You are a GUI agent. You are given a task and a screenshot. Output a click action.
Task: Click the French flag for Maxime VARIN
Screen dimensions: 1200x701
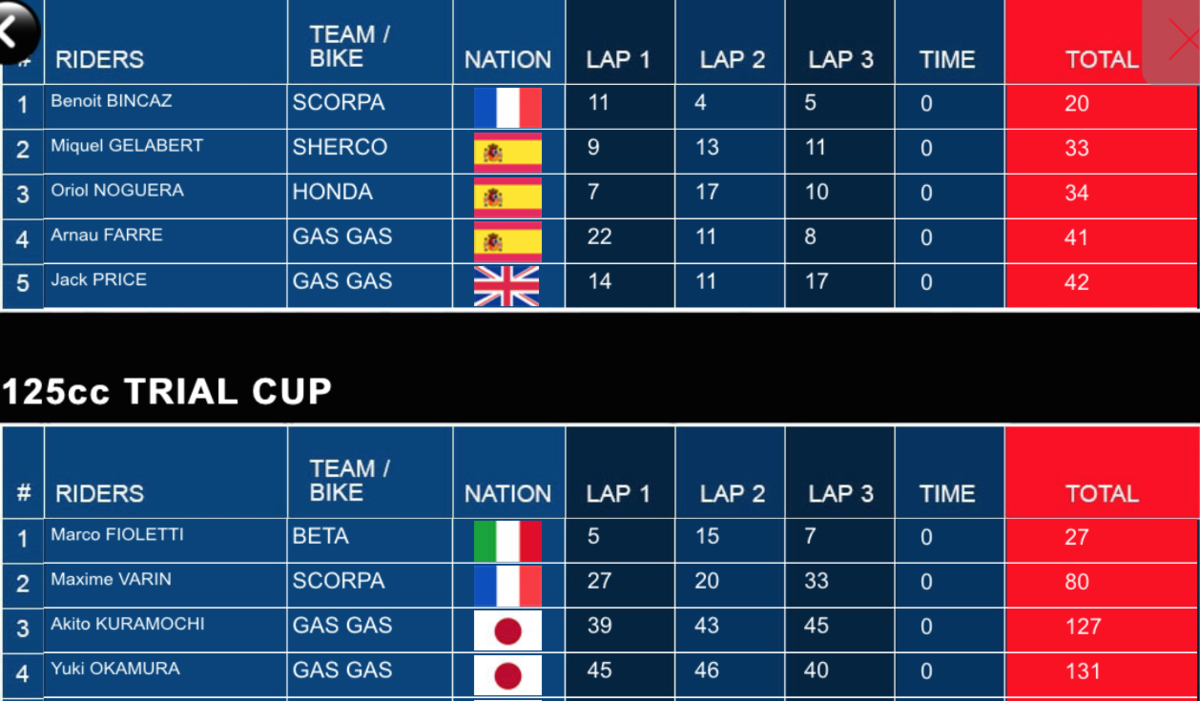[x=508, y=586]
